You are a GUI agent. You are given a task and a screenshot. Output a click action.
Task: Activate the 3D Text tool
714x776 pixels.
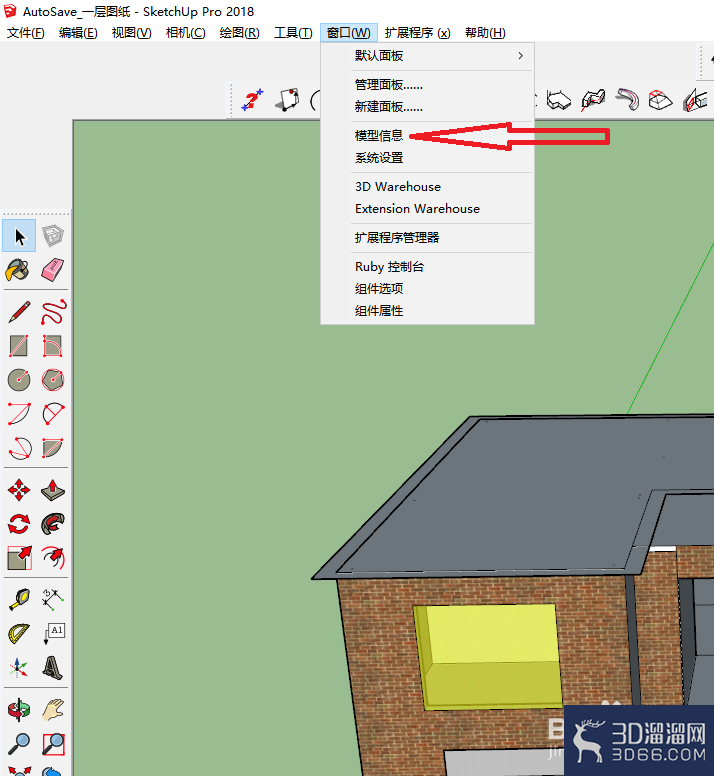52,668
